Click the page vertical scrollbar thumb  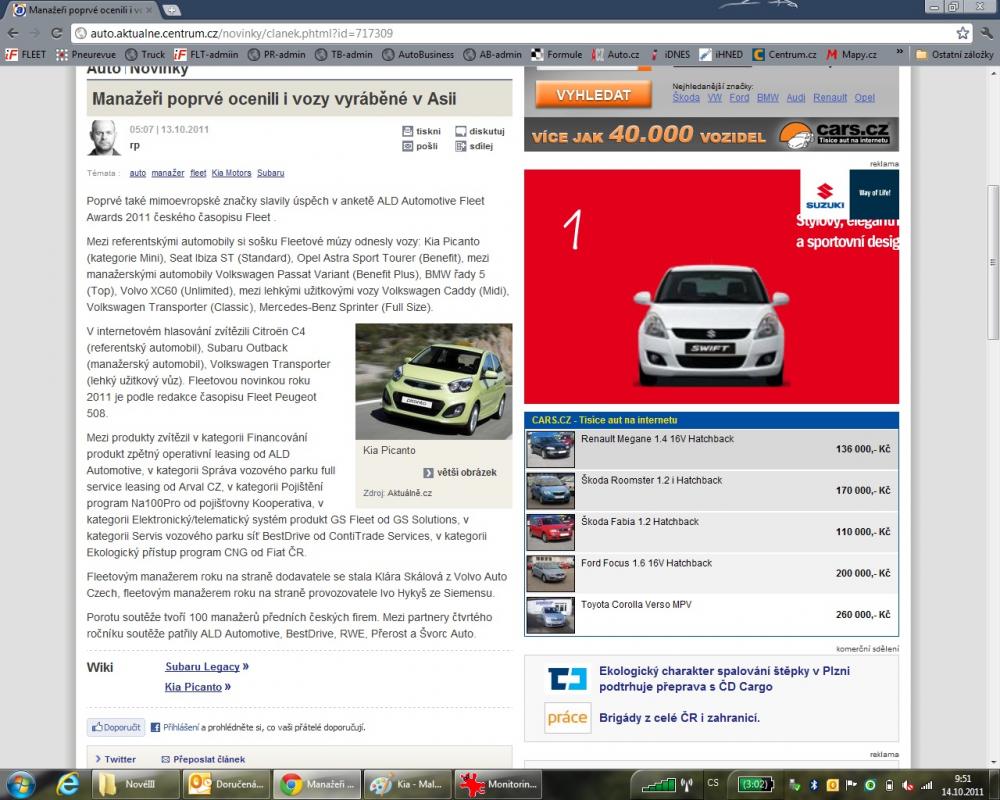992,262
